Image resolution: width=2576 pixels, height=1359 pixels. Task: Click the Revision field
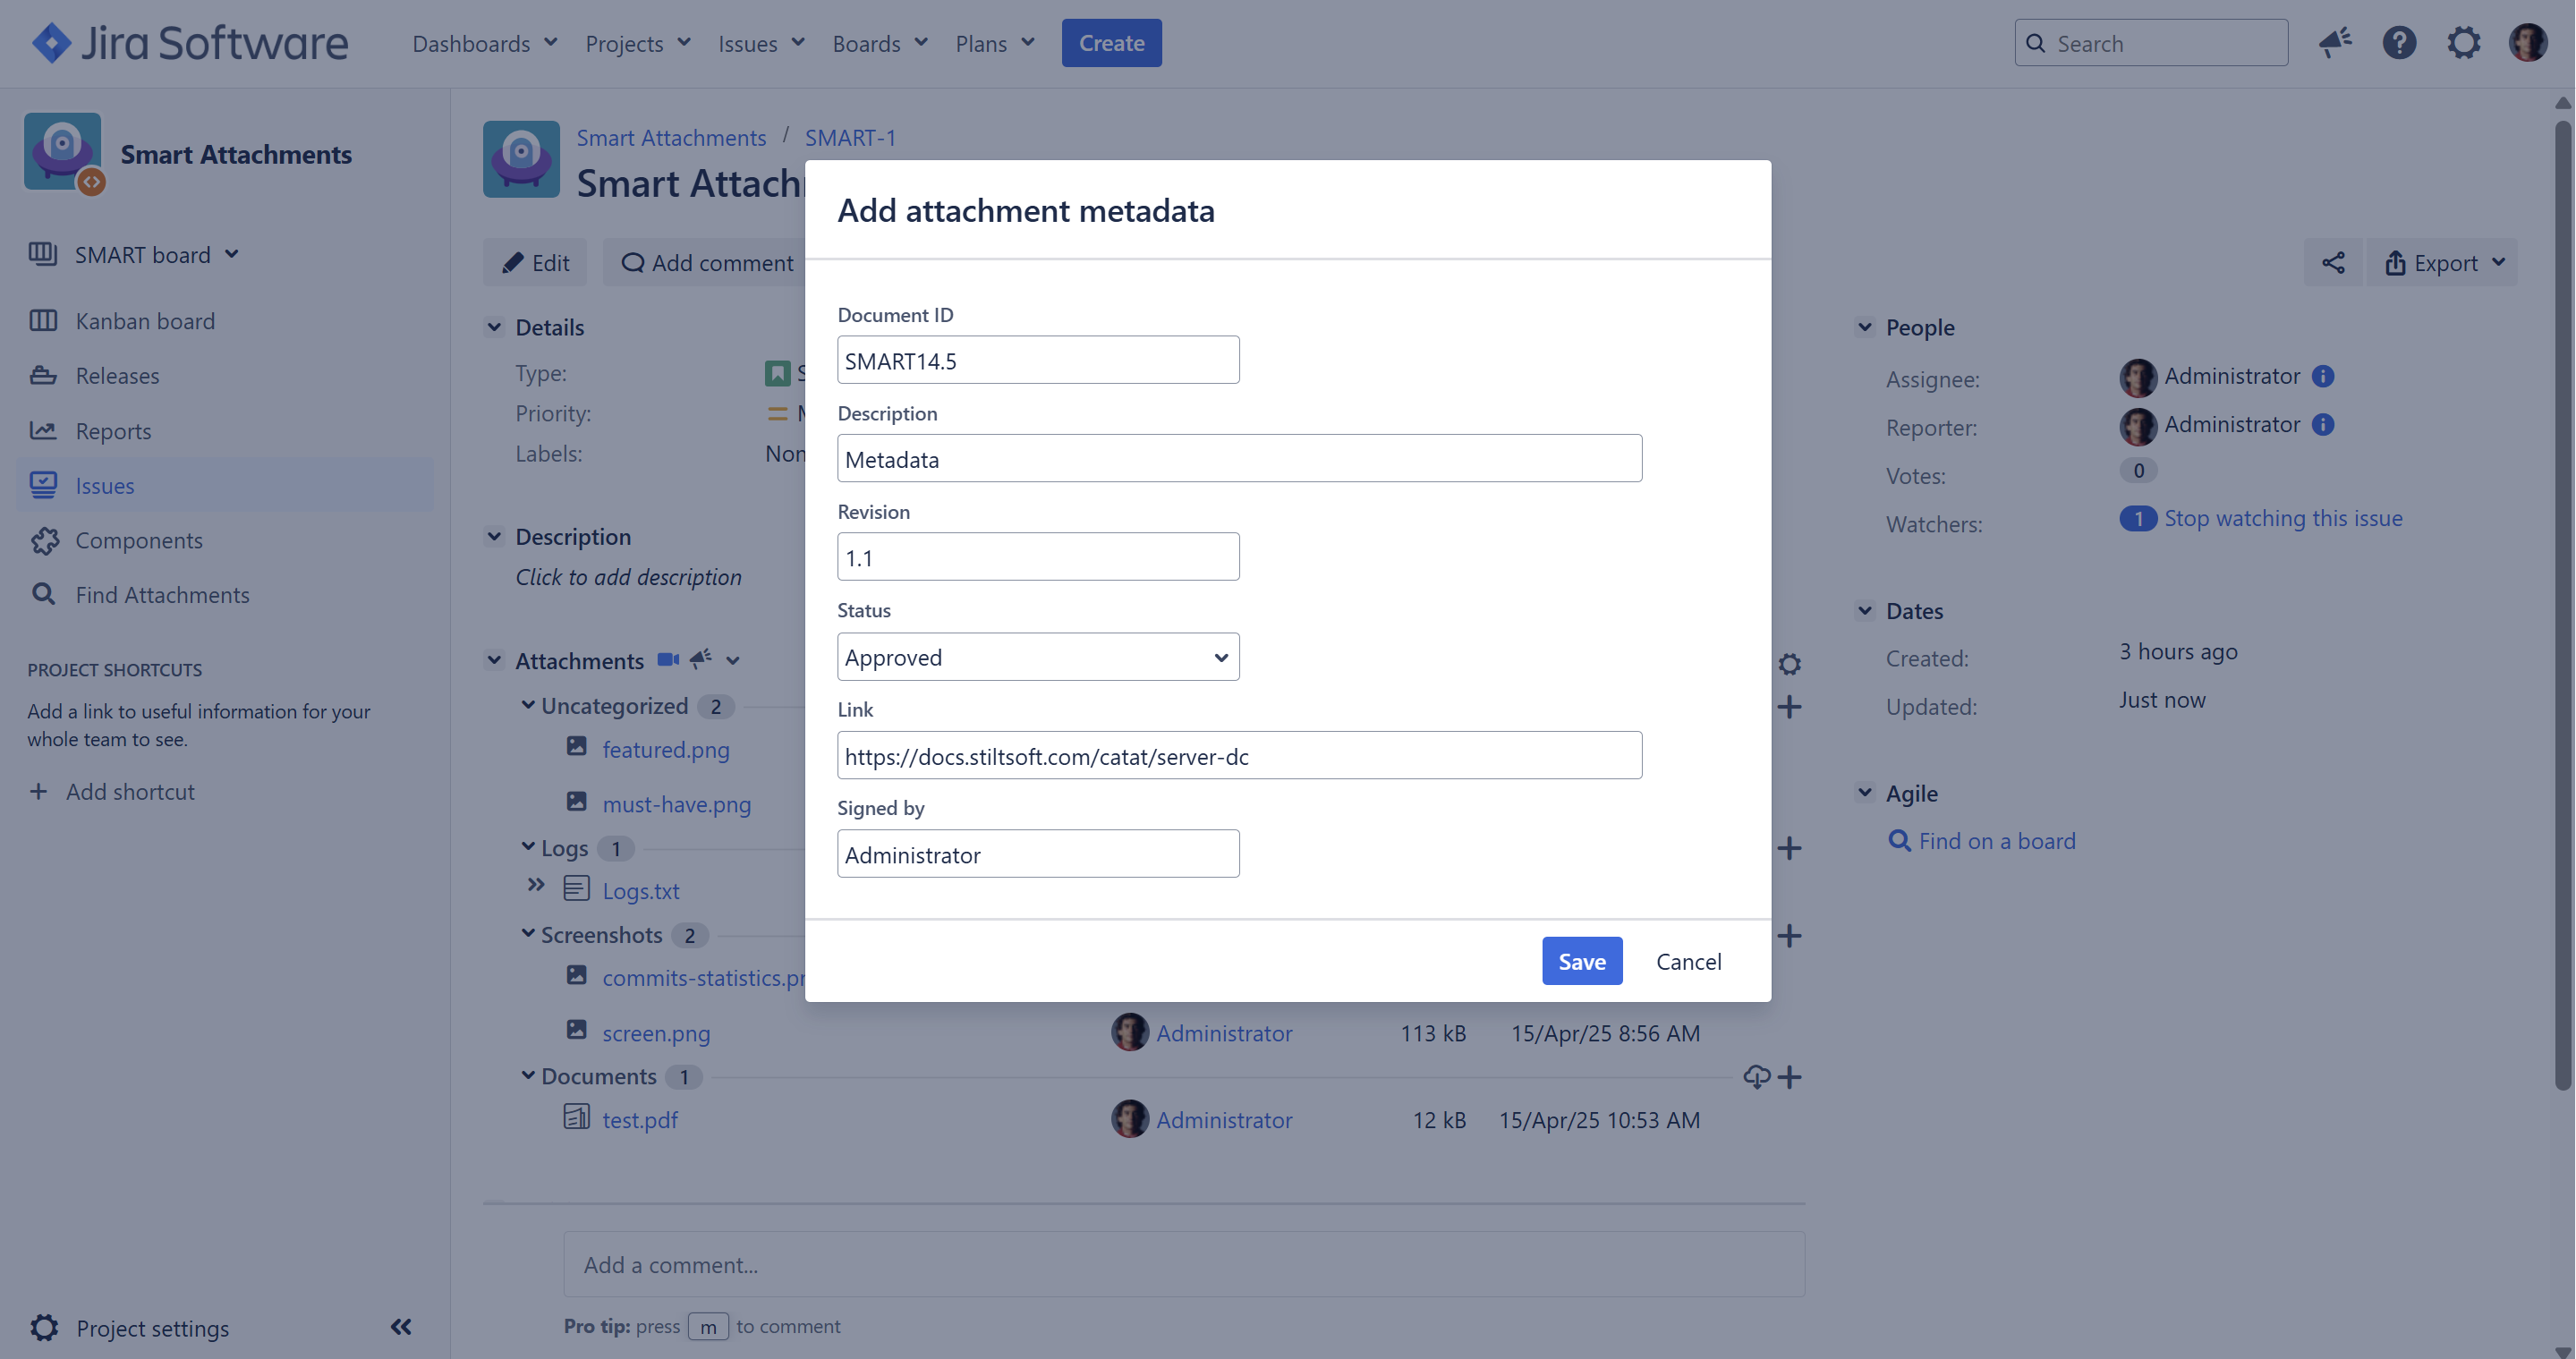pyautogui.click(x=1038, y=557)
